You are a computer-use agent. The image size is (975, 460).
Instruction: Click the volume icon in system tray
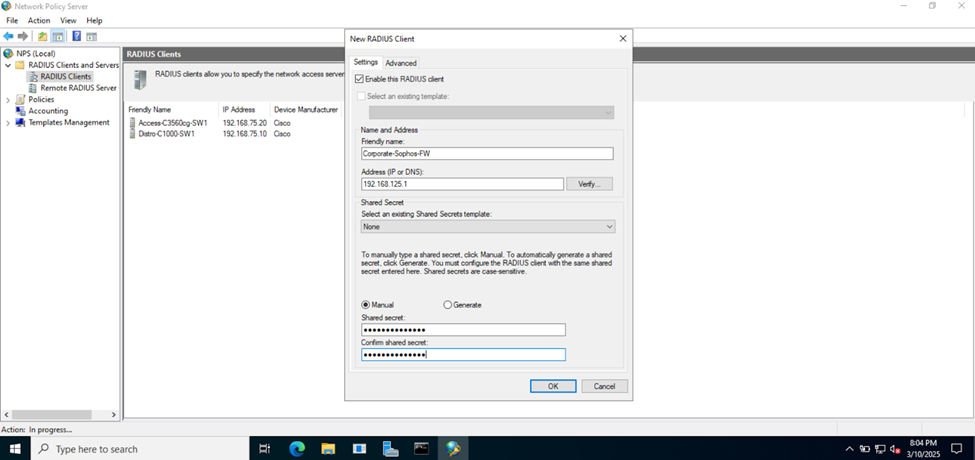coord(895,448)
